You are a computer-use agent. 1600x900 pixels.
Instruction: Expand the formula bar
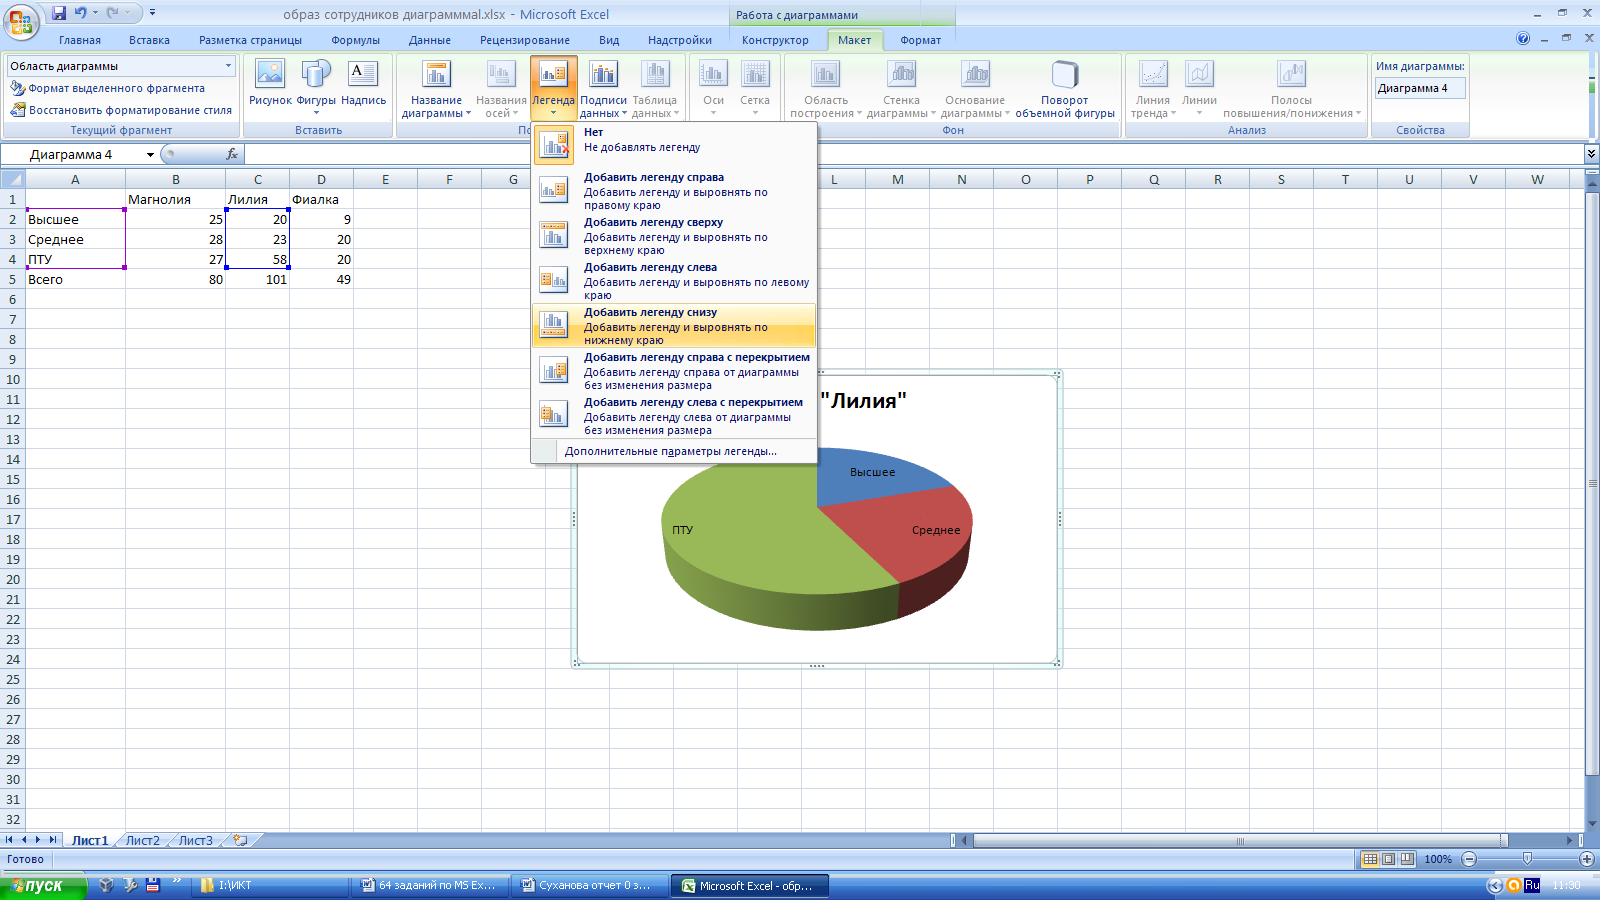coord(1591,154)
